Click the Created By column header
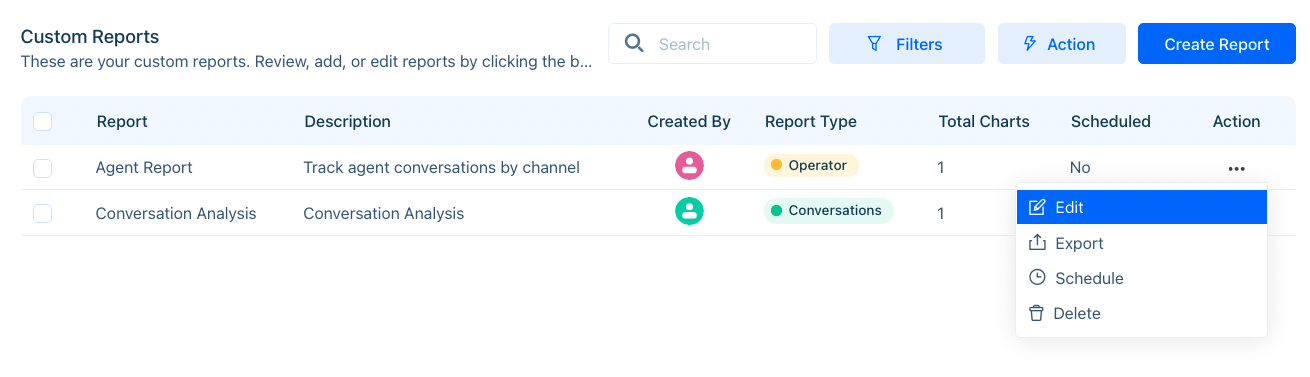Screen dimensions: 1310x377 point(689,122)
